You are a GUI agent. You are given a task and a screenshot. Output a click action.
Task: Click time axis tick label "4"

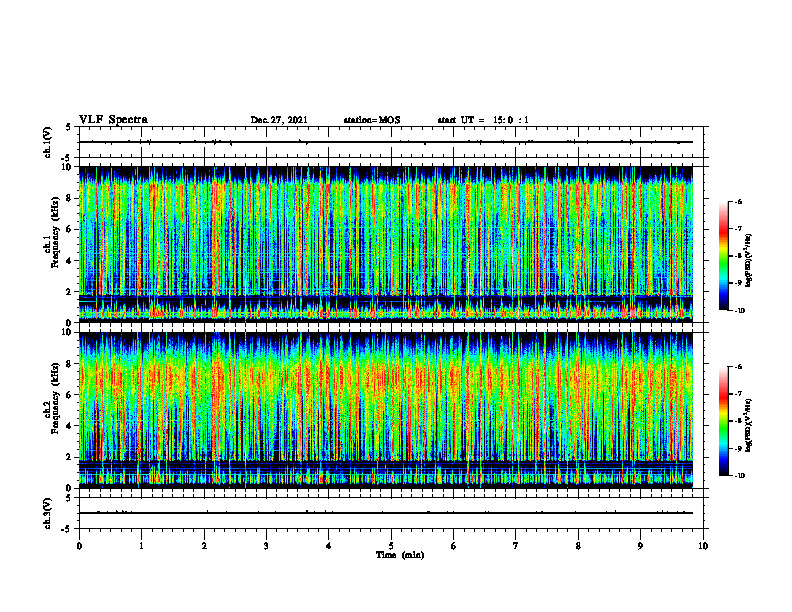(329, 546)
